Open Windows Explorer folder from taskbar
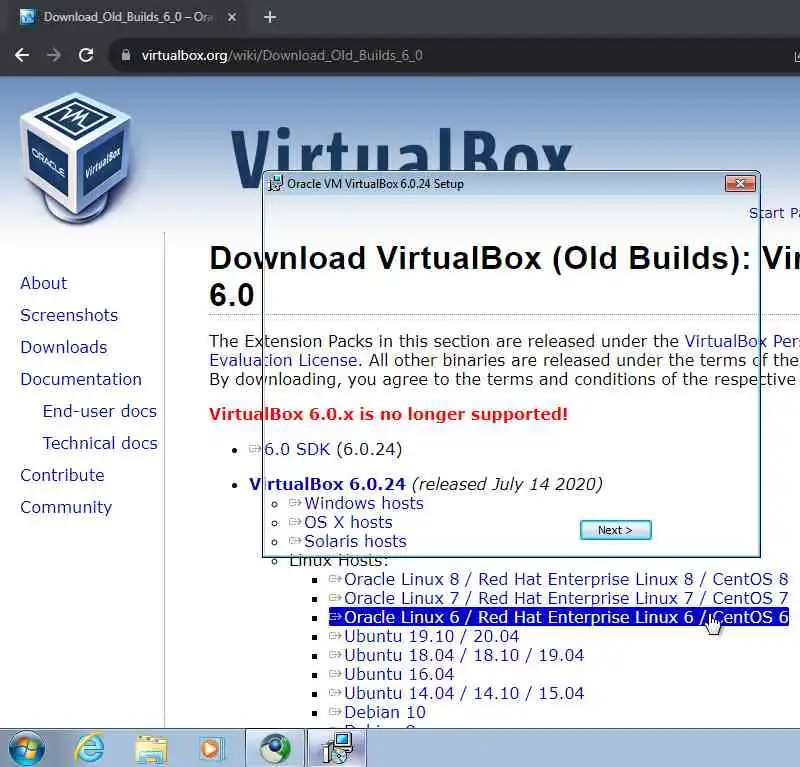 tap(151, 749)
